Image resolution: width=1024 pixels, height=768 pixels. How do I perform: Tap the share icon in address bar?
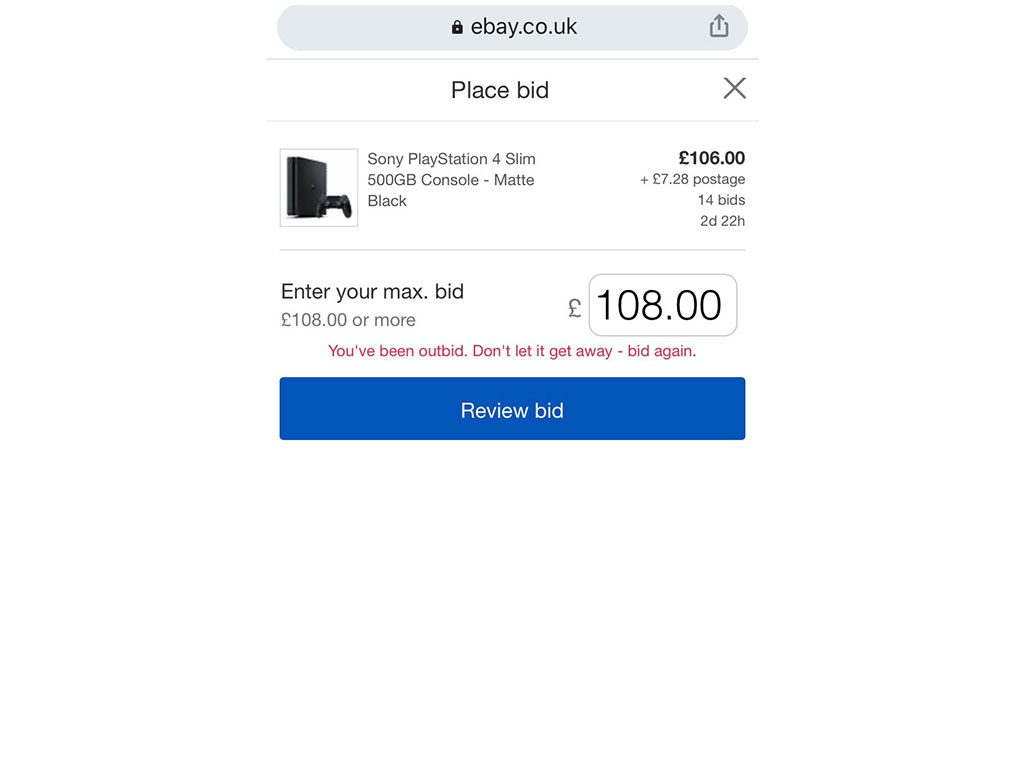click(x=718, y=26)
